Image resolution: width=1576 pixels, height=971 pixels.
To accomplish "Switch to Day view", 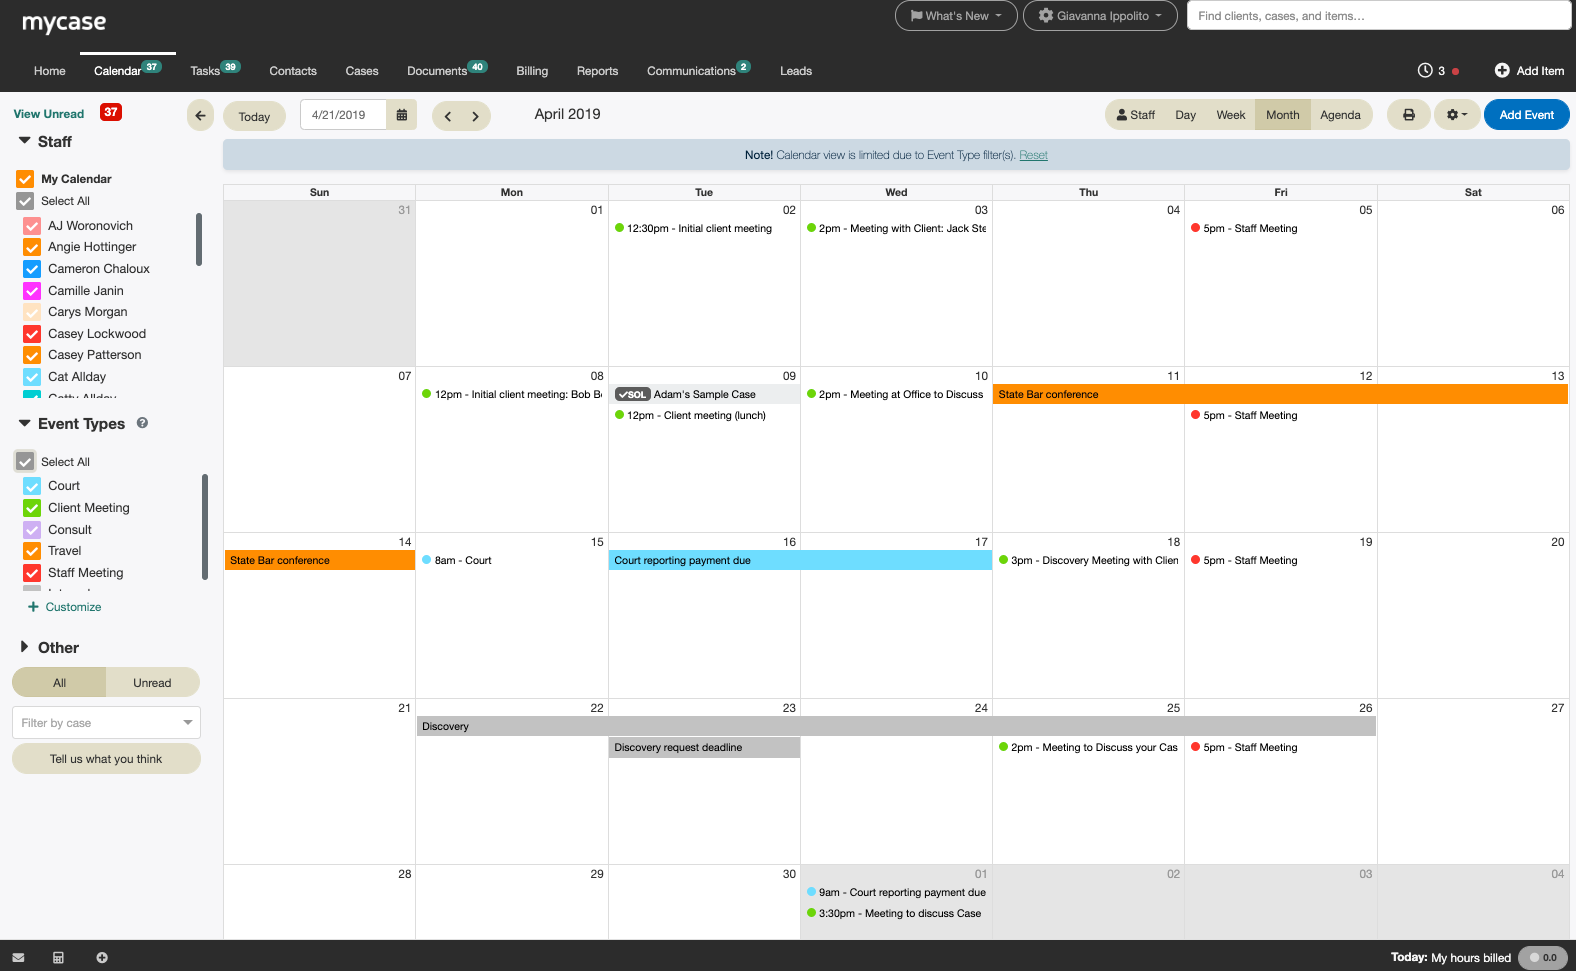I will click(x=1185, y=115).
